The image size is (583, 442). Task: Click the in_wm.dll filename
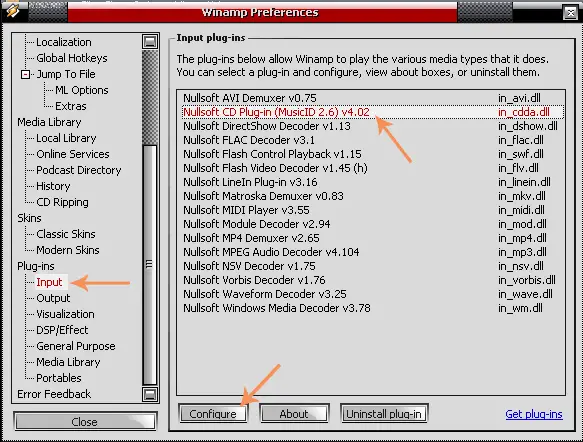click(521, 309)
